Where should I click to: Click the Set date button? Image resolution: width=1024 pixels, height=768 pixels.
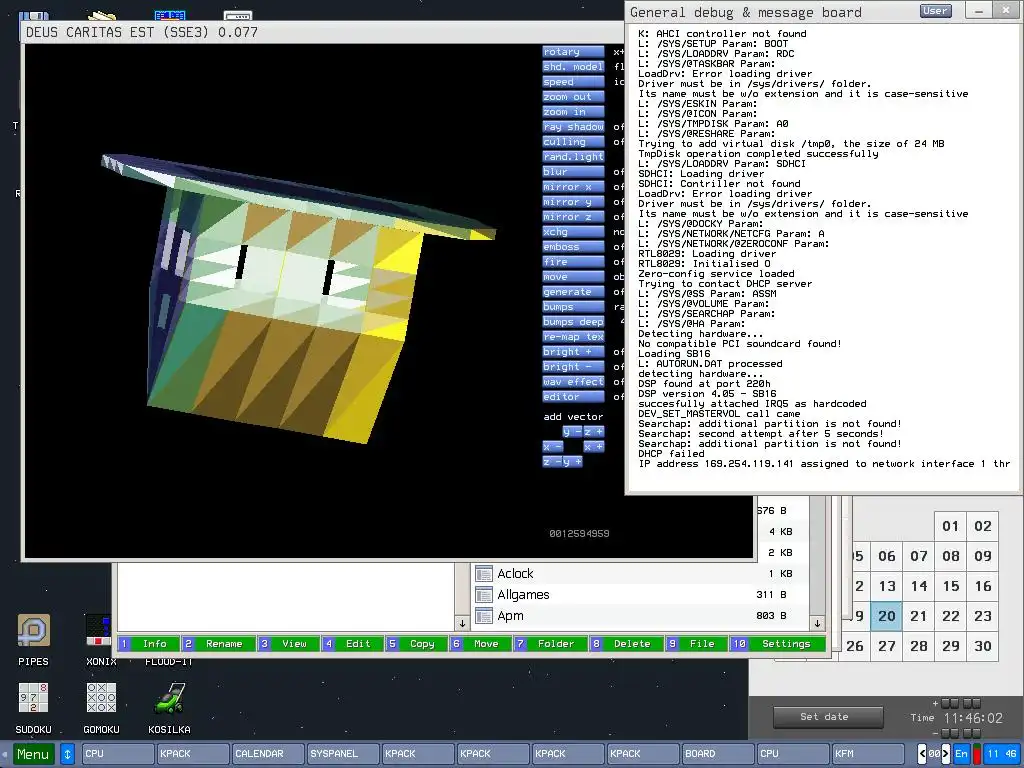point(828,717)
